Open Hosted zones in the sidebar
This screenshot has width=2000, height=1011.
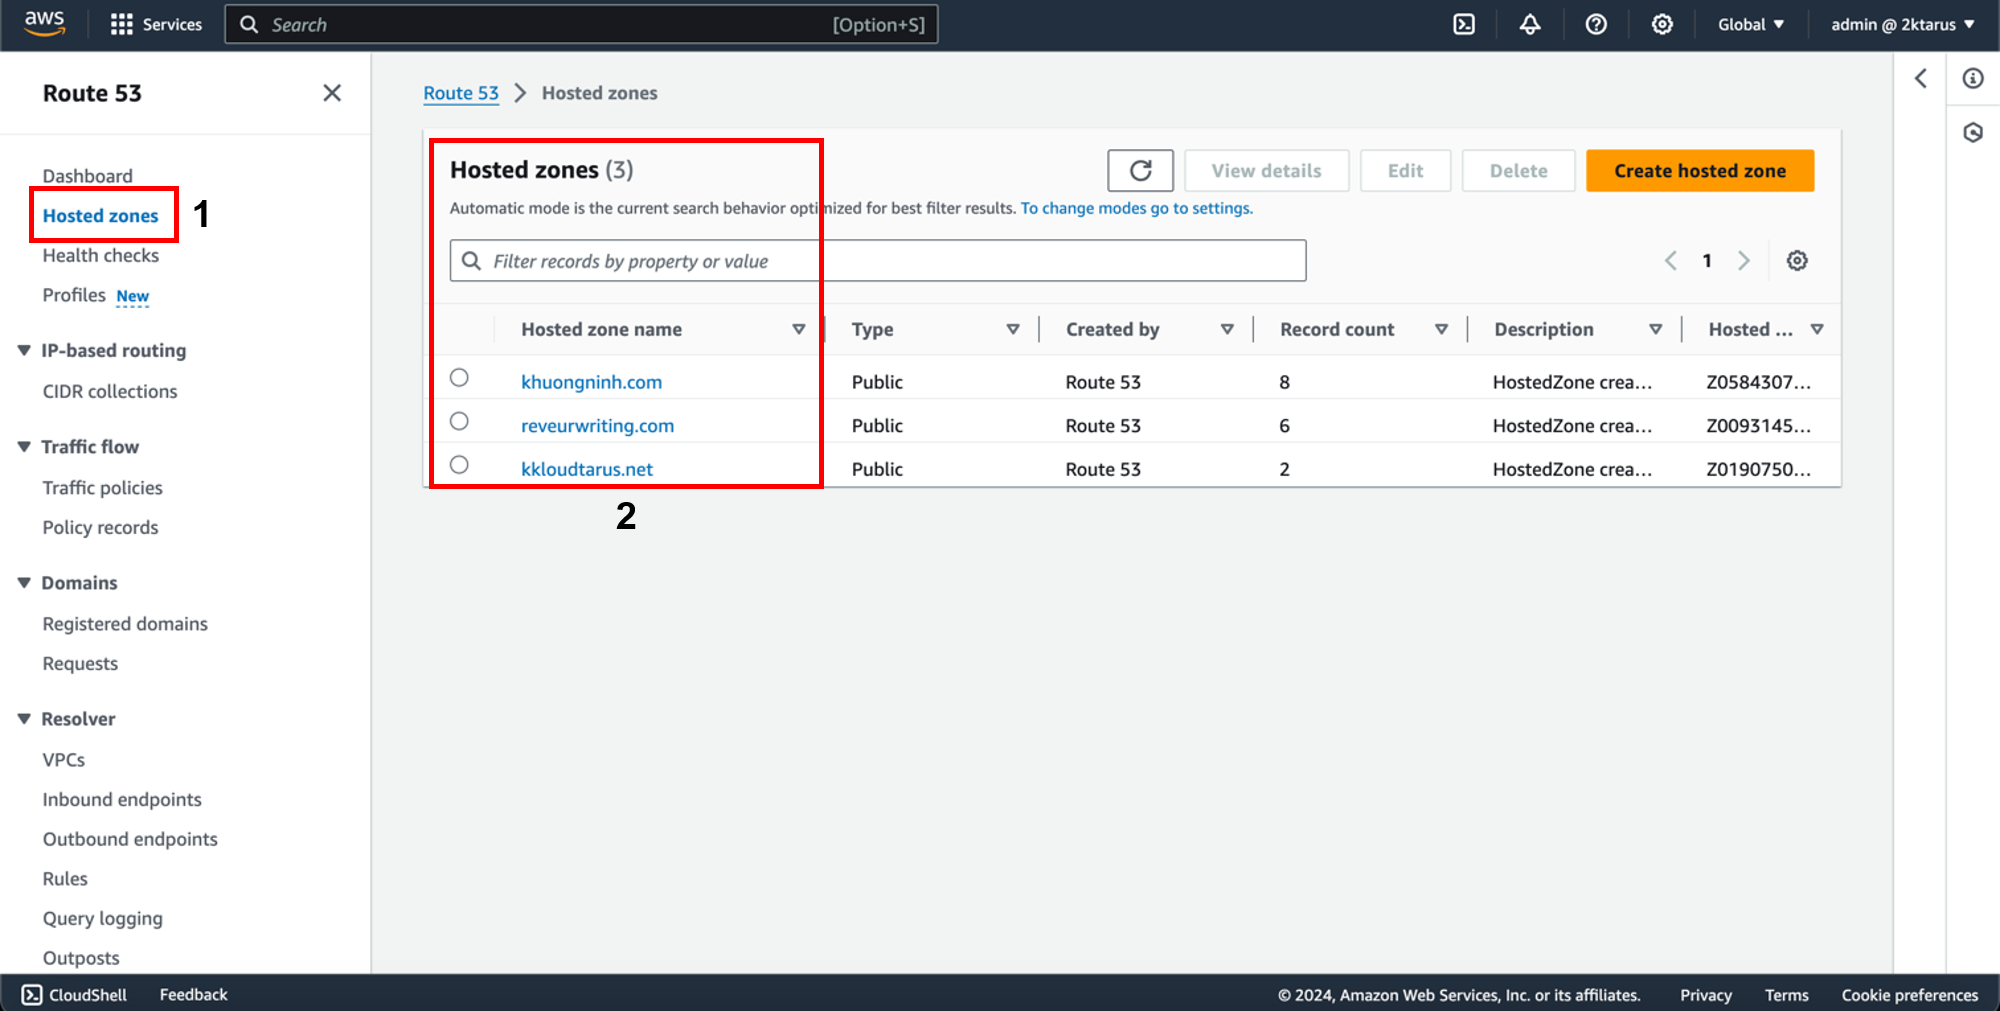[x=100, y=216]
